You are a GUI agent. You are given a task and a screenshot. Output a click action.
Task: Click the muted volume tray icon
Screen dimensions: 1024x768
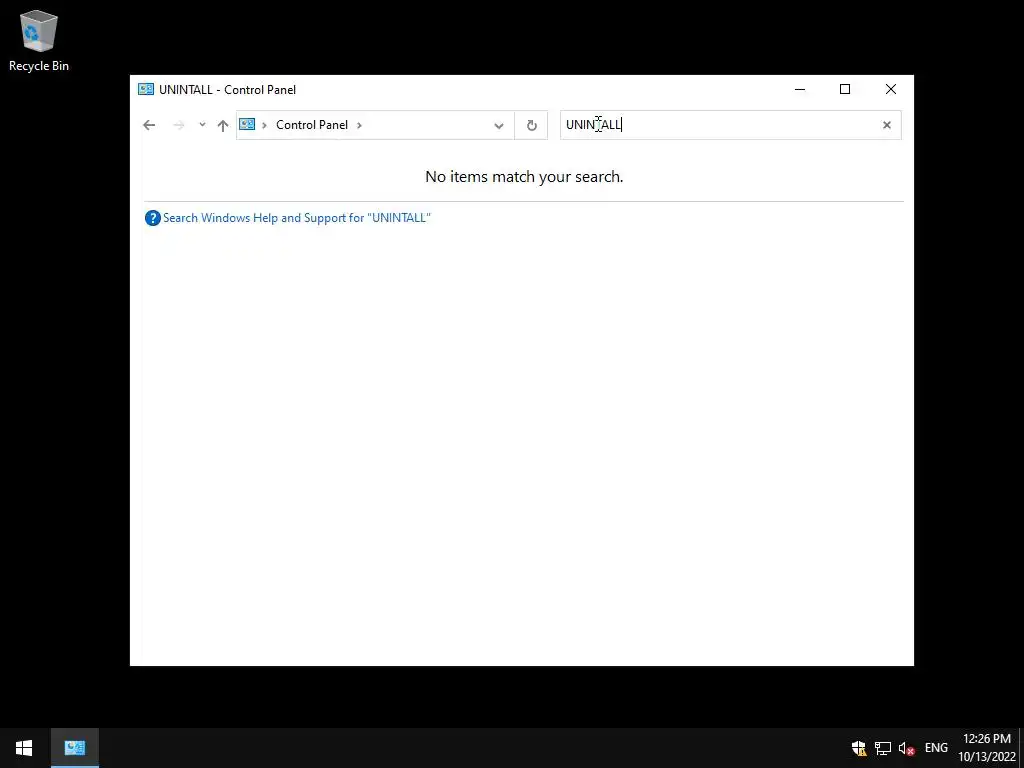tap(906, 748)
